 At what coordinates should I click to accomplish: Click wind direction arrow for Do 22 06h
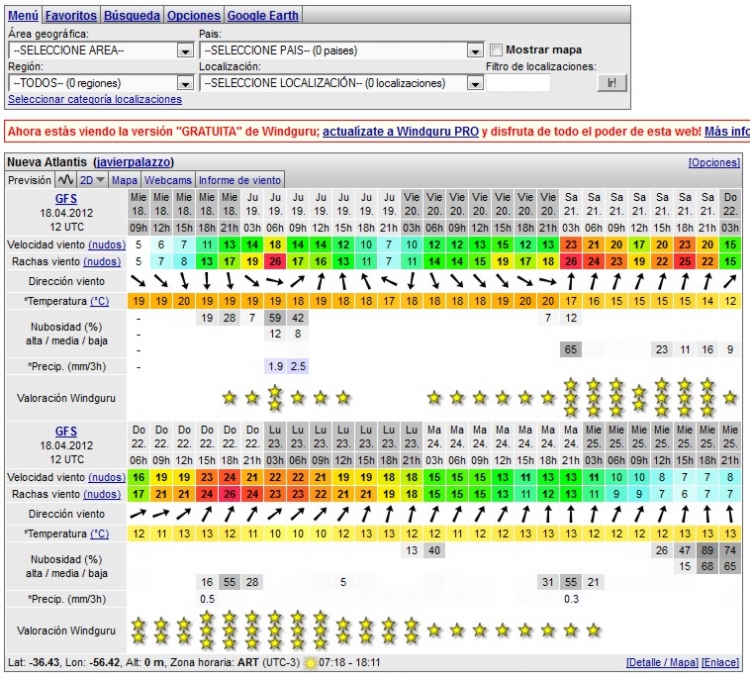point(138,514)
